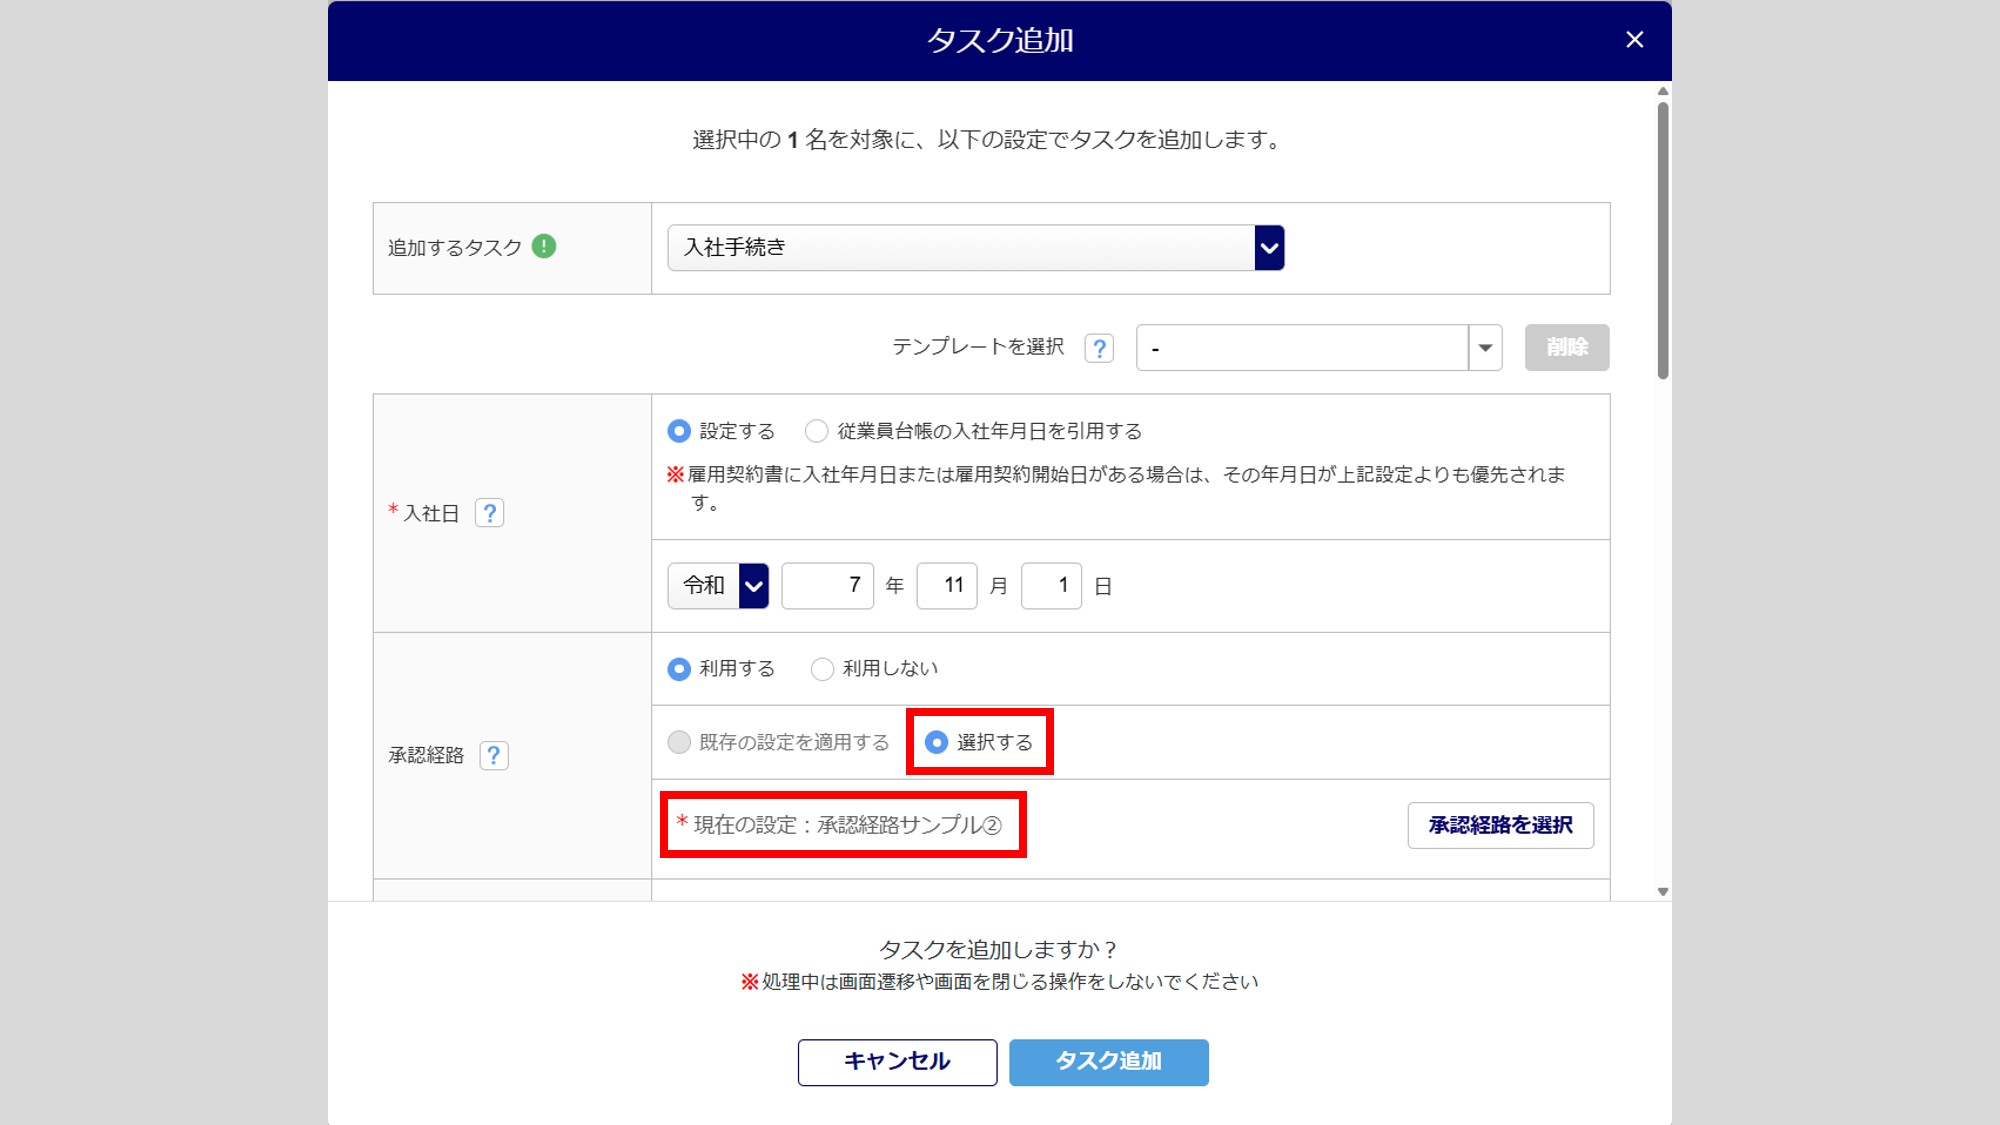
Task: Open the help icon beside 承認経路
Action: [494, 755]
